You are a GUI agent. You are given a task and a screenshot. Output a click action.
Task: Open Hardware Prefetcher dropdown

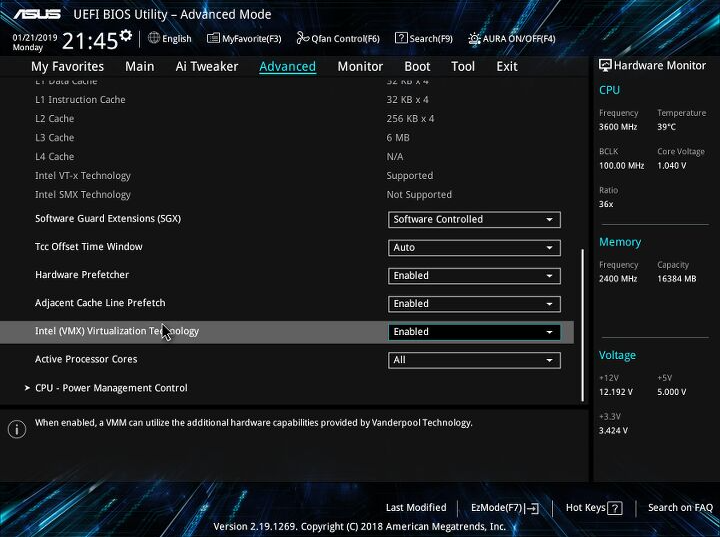pos(474,275)
